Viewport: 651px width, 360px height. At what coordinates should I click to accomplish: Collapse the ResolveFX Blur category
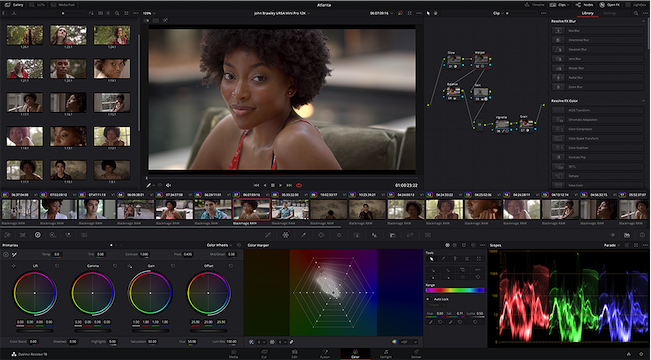644,21
